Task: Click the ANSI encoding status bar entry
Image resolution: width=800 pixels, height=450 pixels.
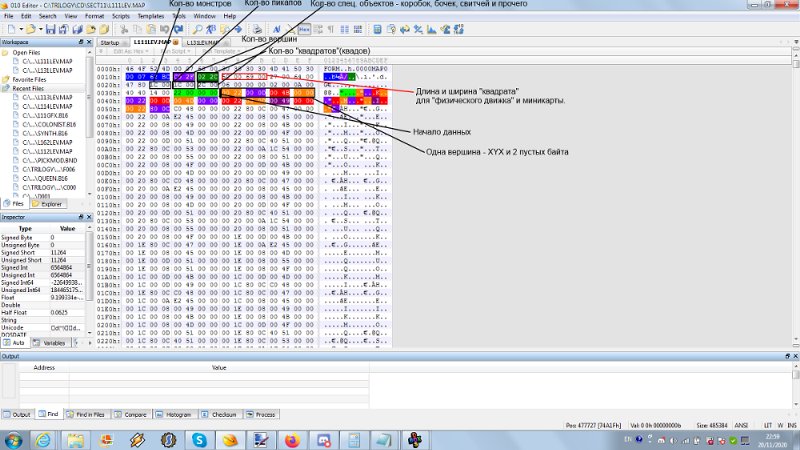Action: point(741,425)
